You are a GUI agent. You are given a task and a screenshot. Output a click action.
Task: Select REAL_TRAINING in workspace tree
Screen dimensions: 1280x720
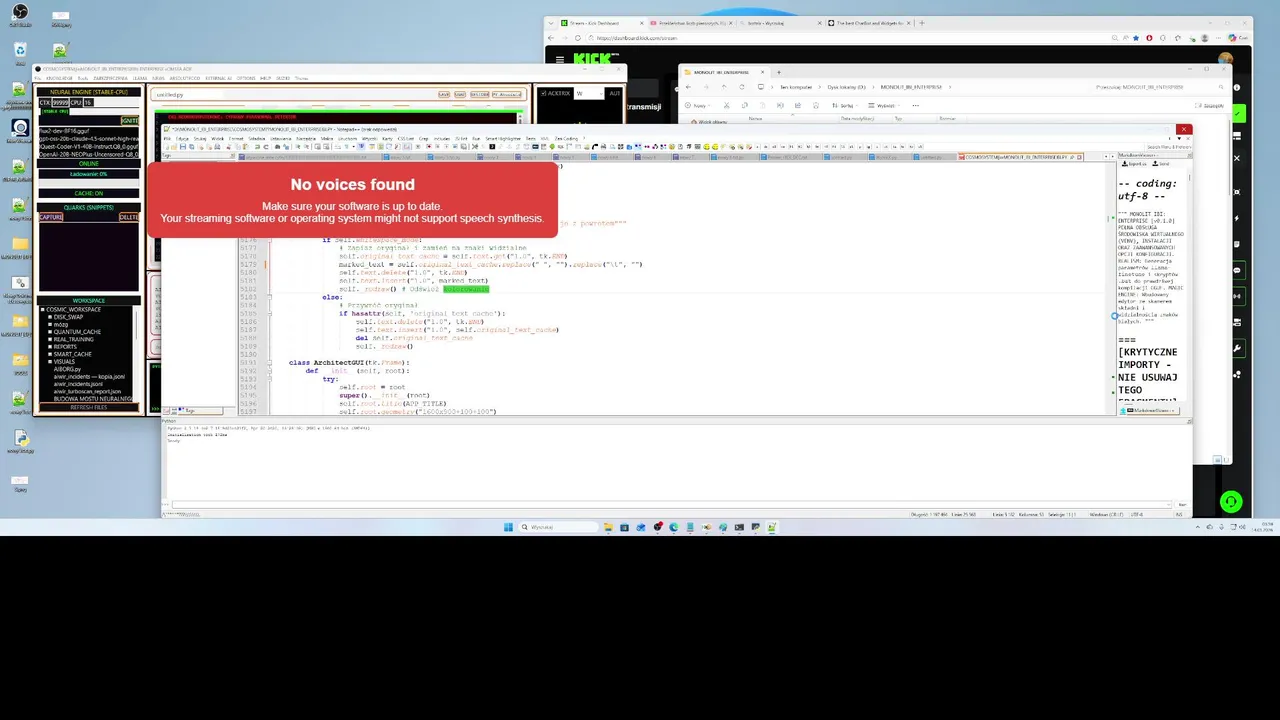(73, 339)
